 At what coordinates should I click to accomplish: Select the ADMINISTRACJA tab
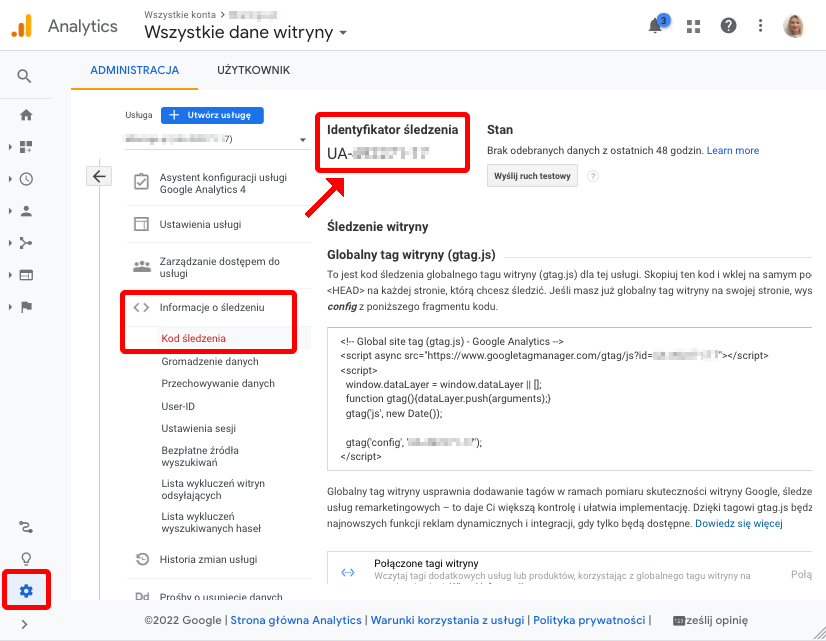click(x=134, y=71)
